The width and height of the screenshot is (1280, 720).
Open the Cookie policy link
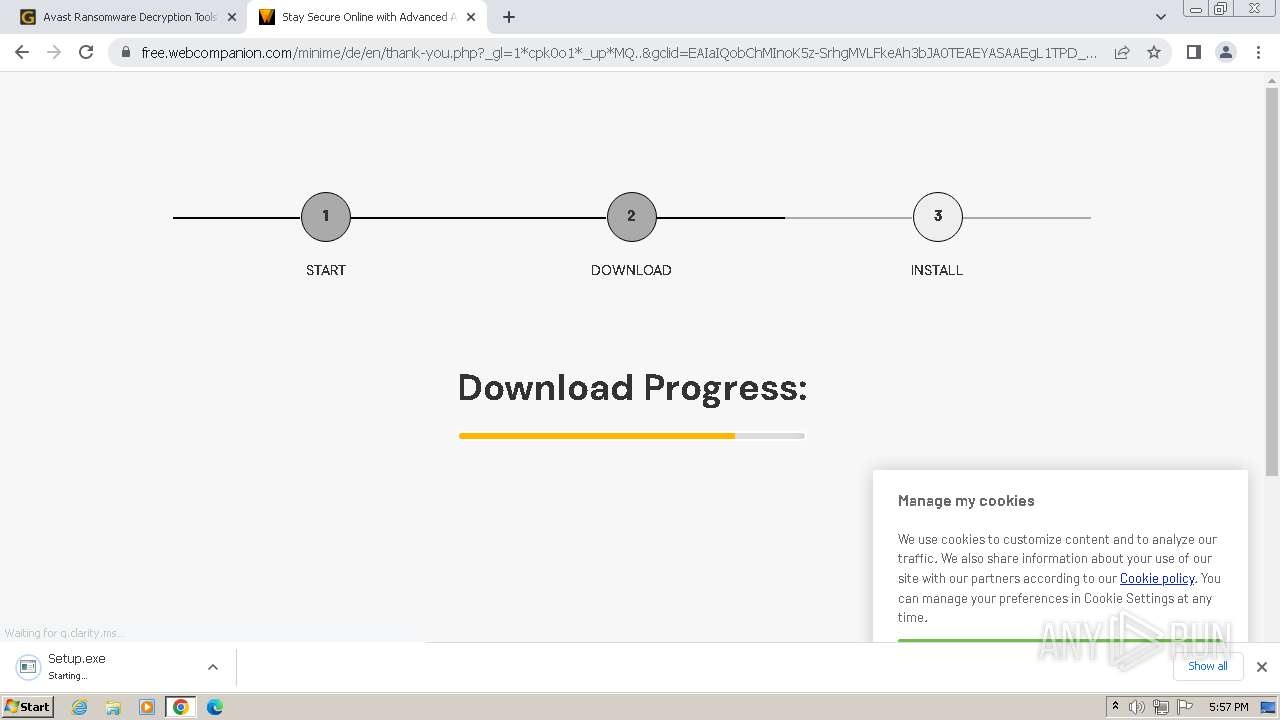[x=1157, y=578]
